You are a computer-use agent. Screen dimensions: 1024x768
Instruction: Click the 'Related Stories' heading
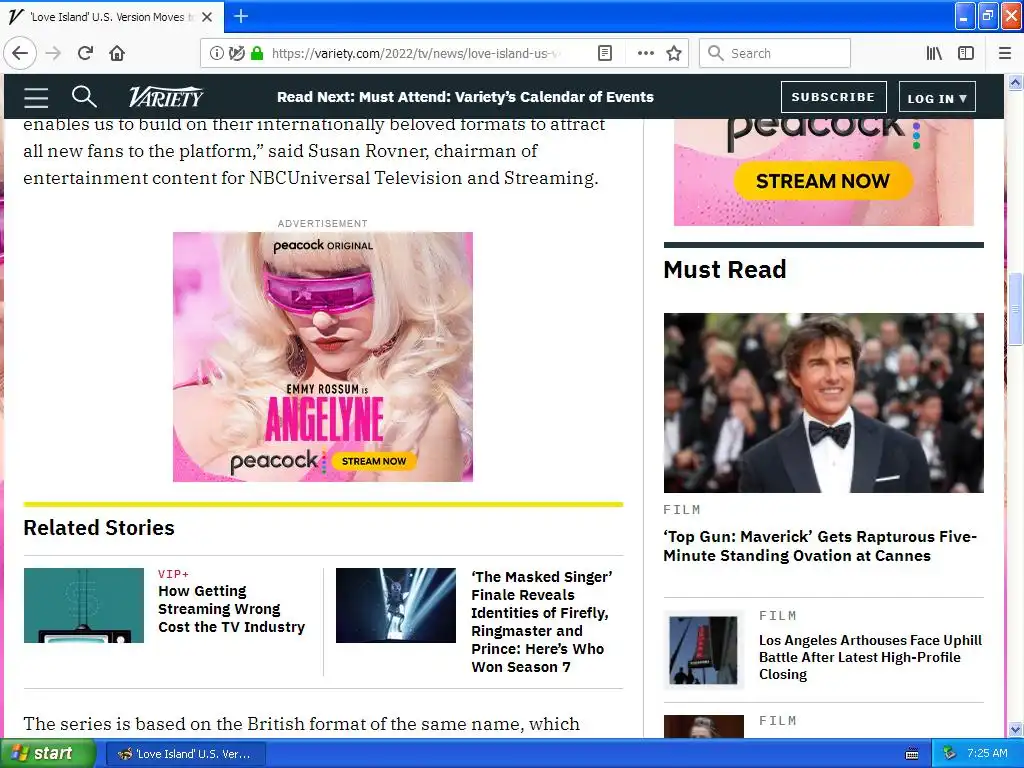(99, 527)
